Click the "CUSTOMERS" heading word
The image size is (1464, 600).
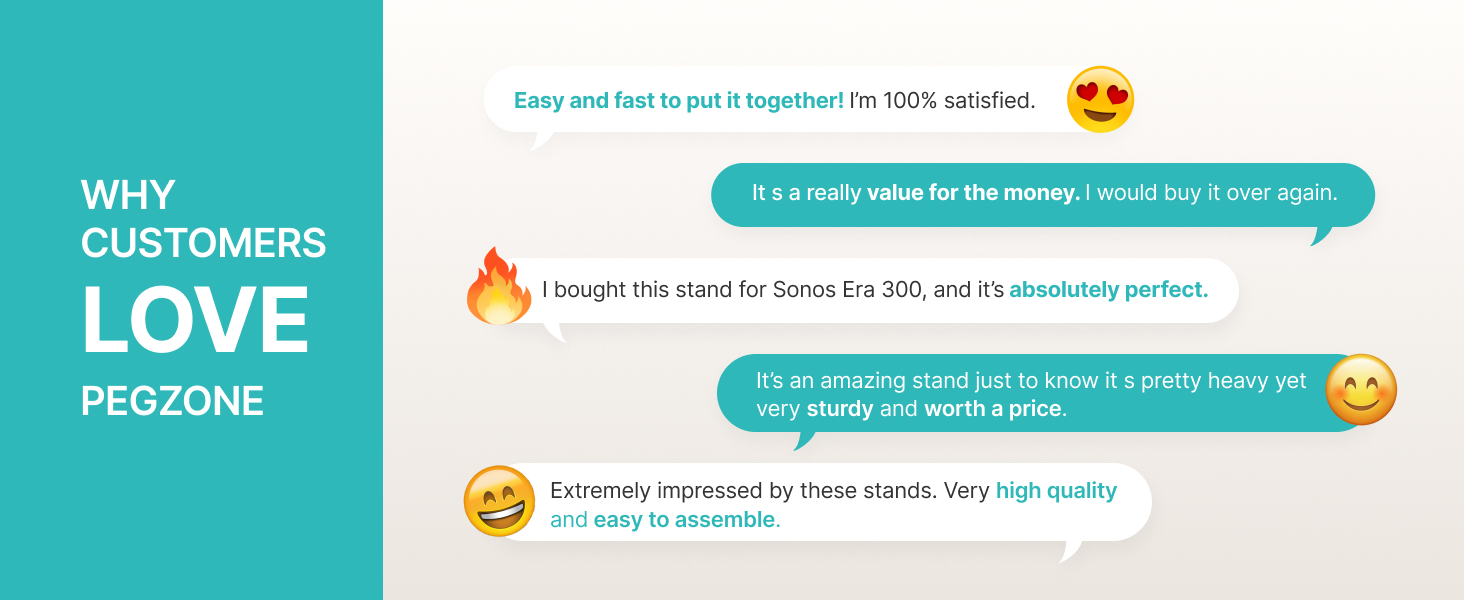tap(204, 243)
